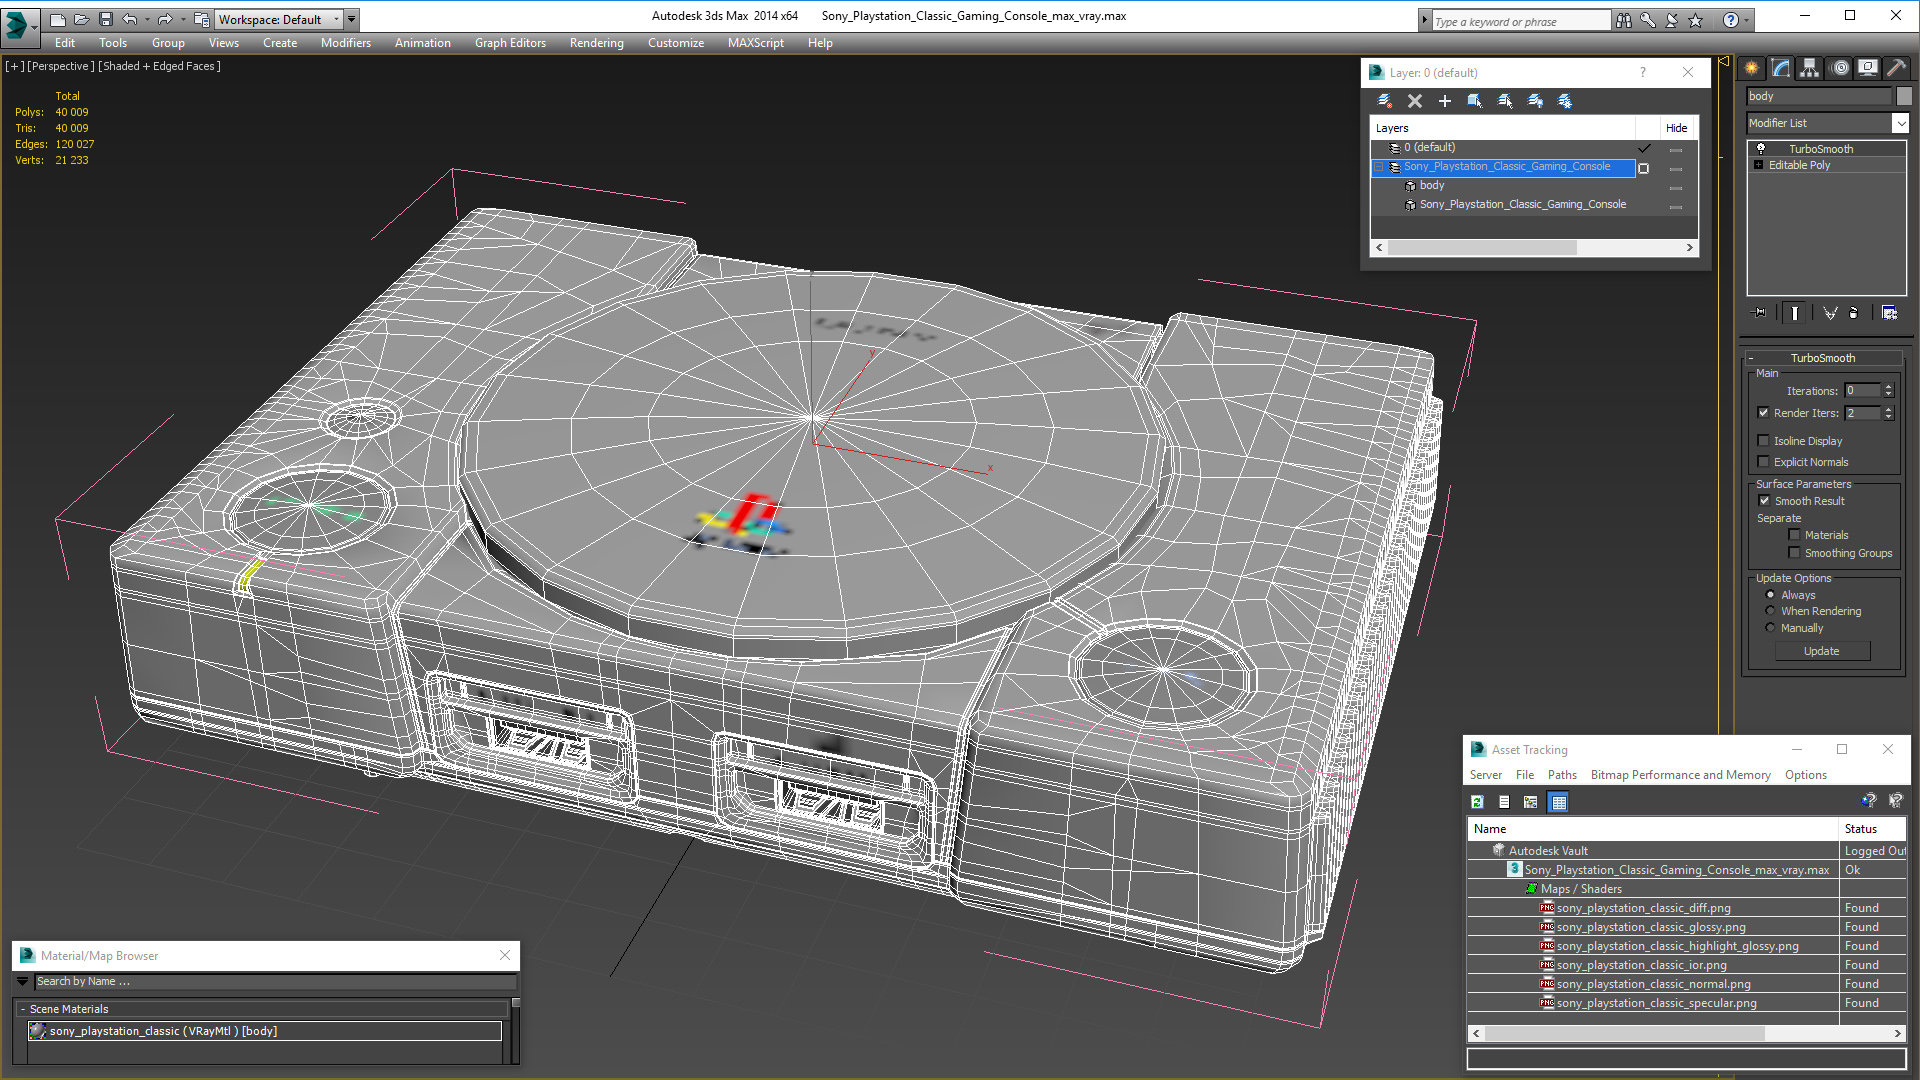Click the keyword search field in title bar
This screenshot has height=1080, width=1920.
click(1520, 21)
